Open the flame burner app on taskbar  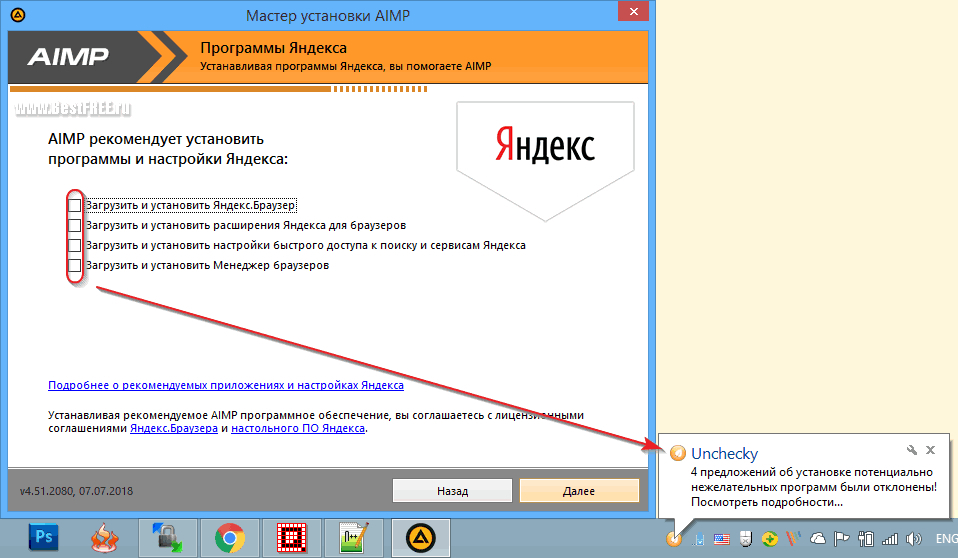(x=104, y=538)
